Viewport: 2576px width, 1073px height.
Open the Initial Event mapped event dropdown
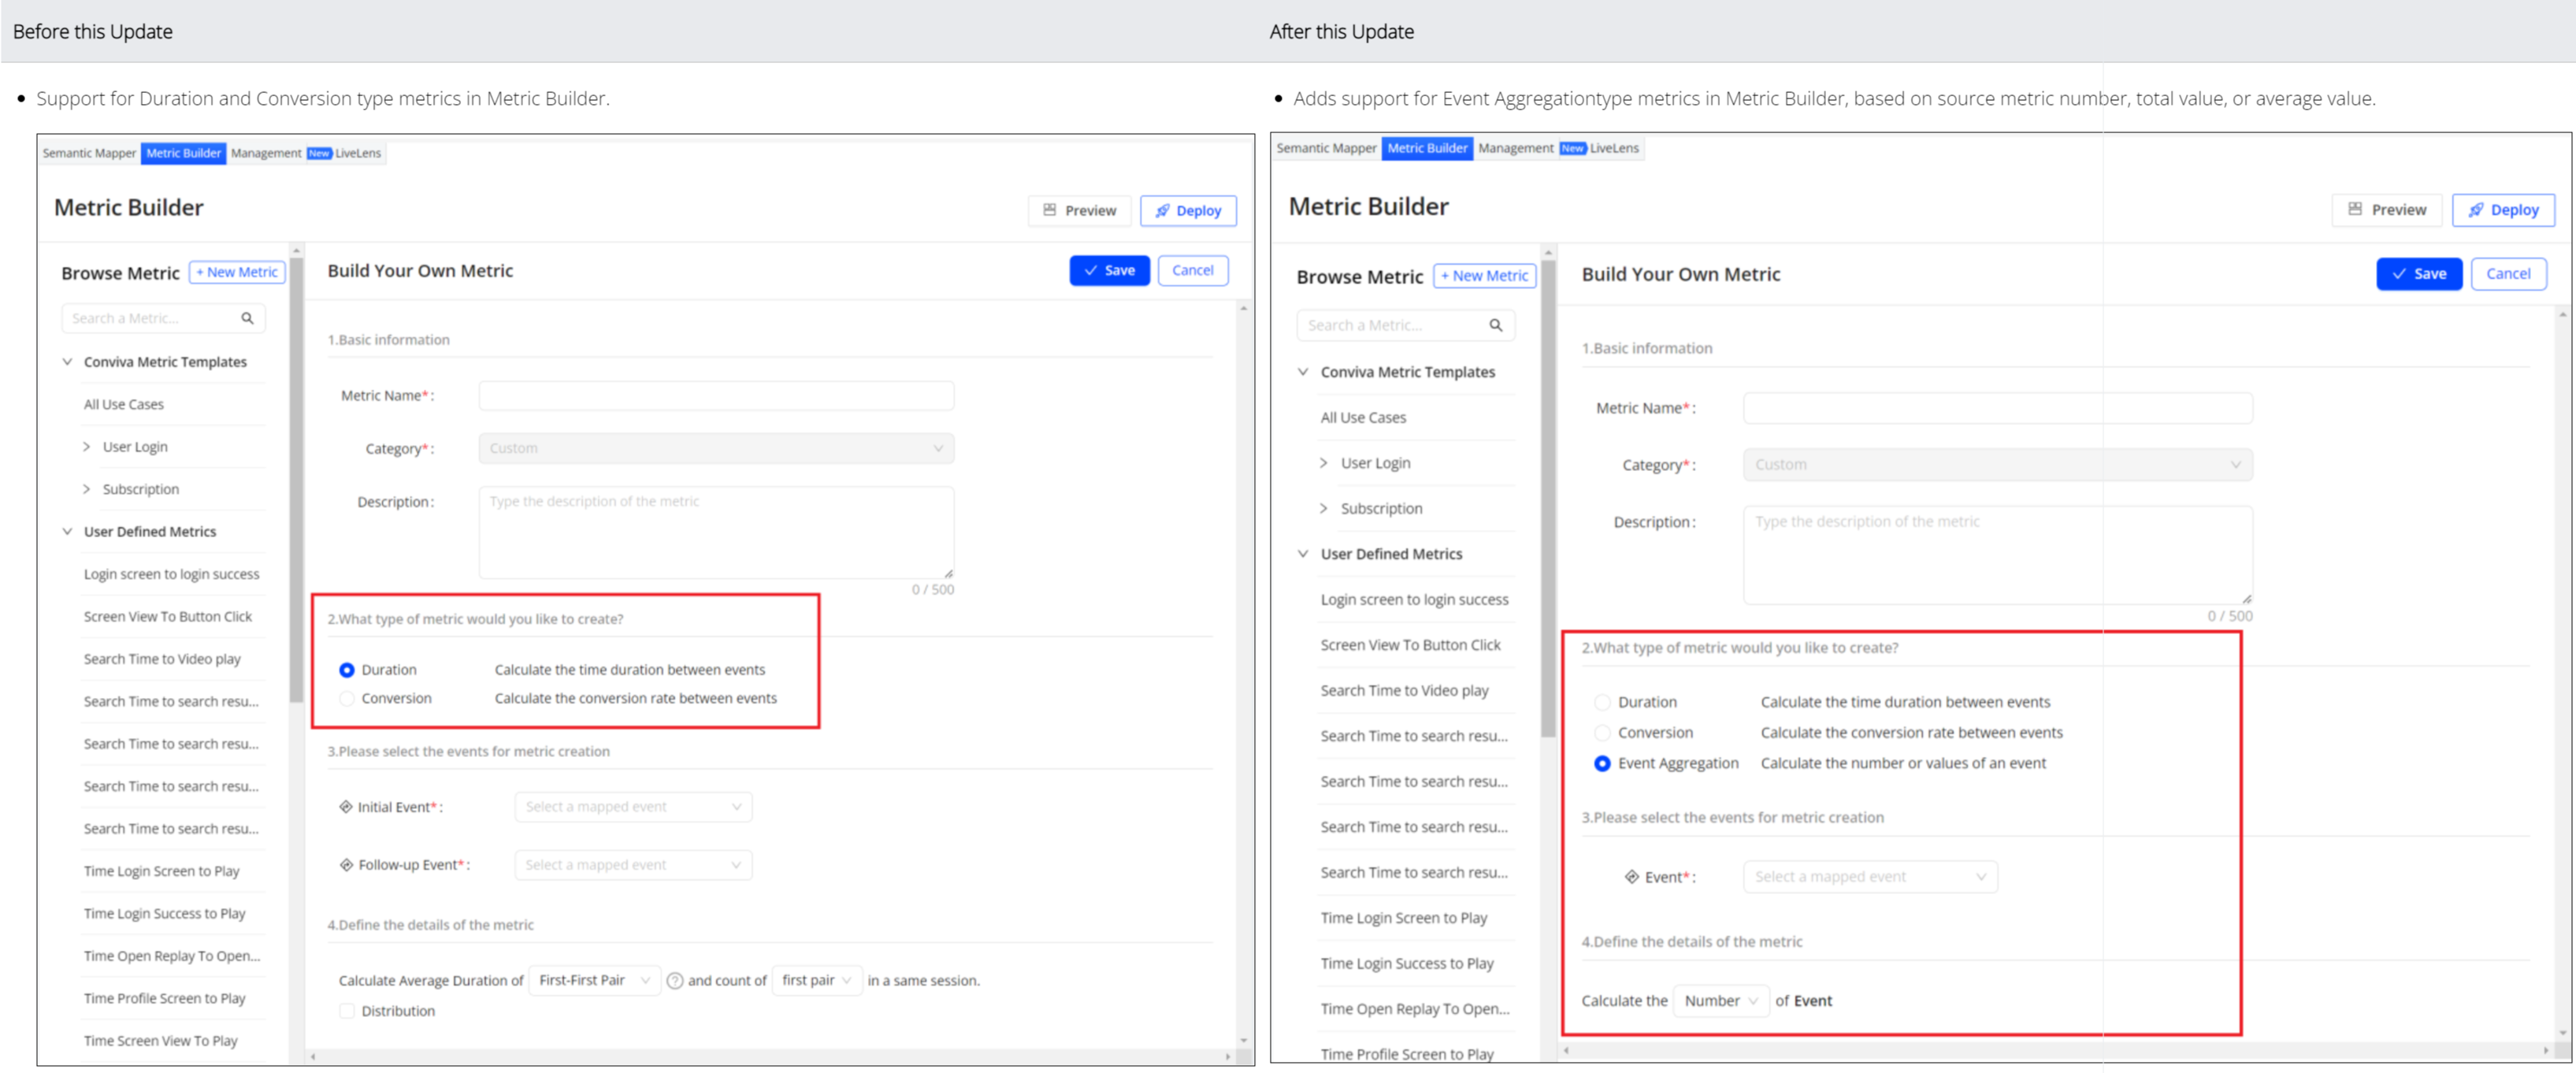click(633, 807)
